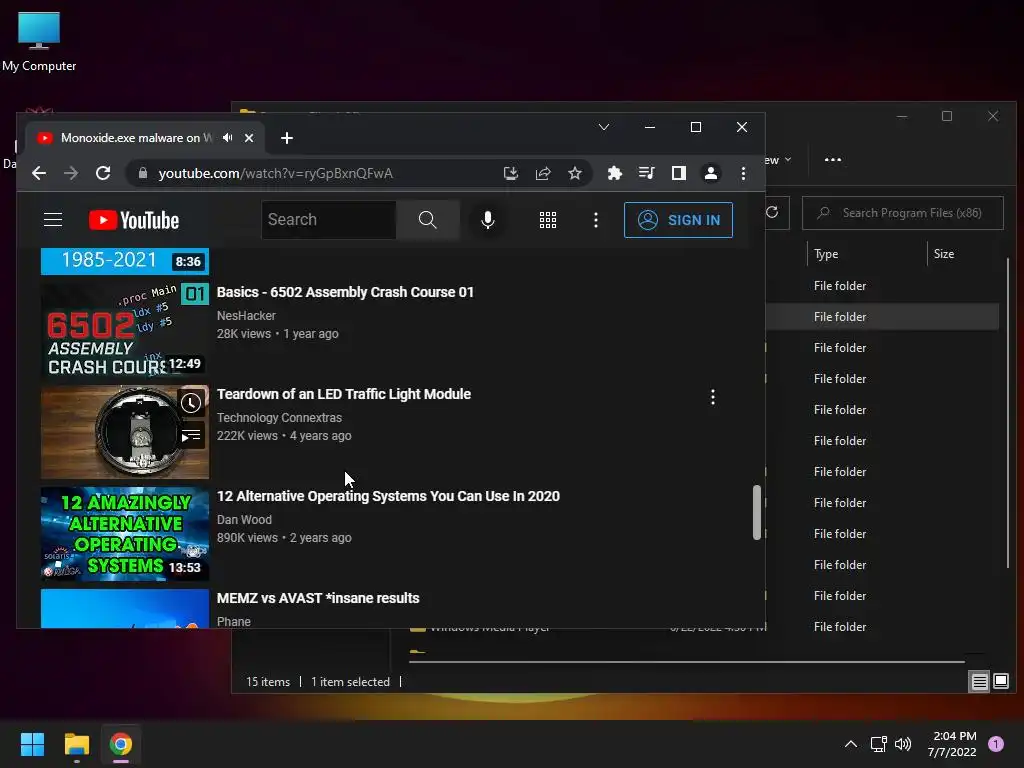Open Chrome three-dot menu

(x=743, y=173)
